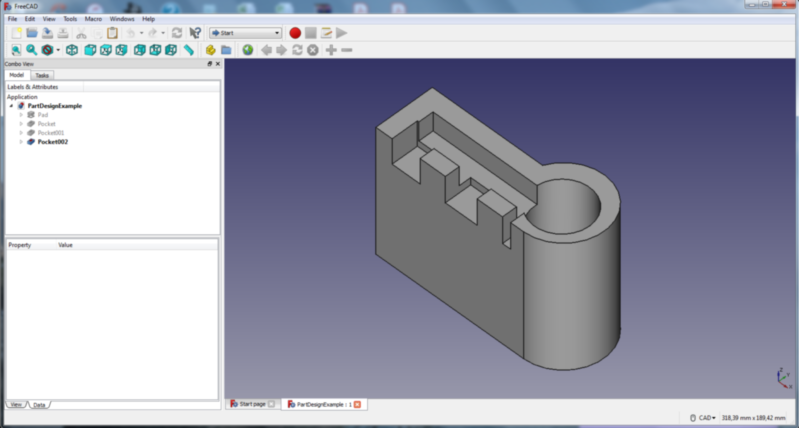The height and width of the screenshot is (428, 799).
Task: Open the draw style dropdown arrow
Action: 58,50
